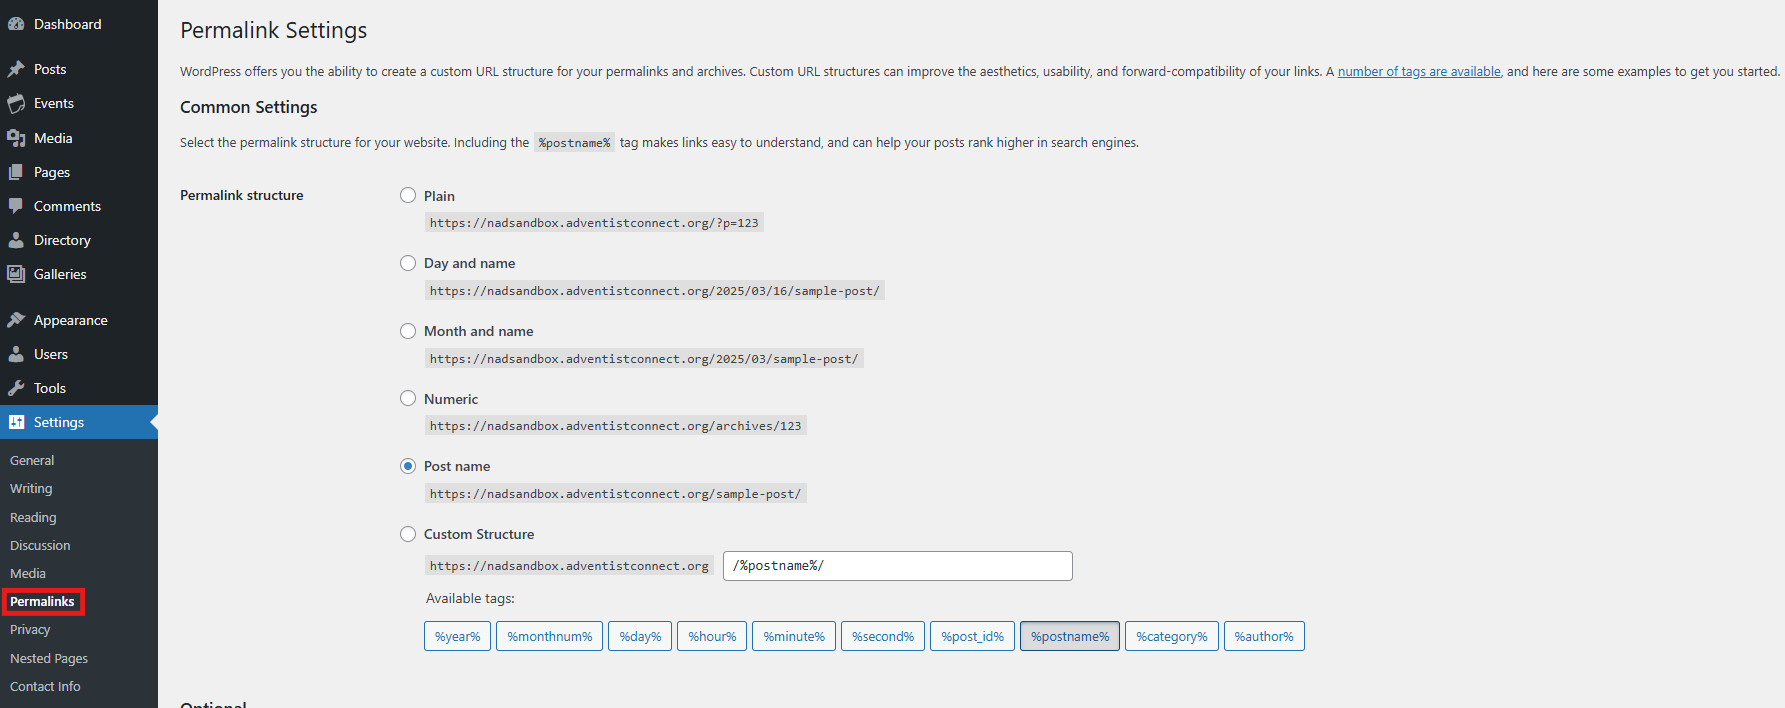Viewport: 1785px width, 708px height.
Task: Click the Dashboard gauge icon
Action: coord(16,24)
